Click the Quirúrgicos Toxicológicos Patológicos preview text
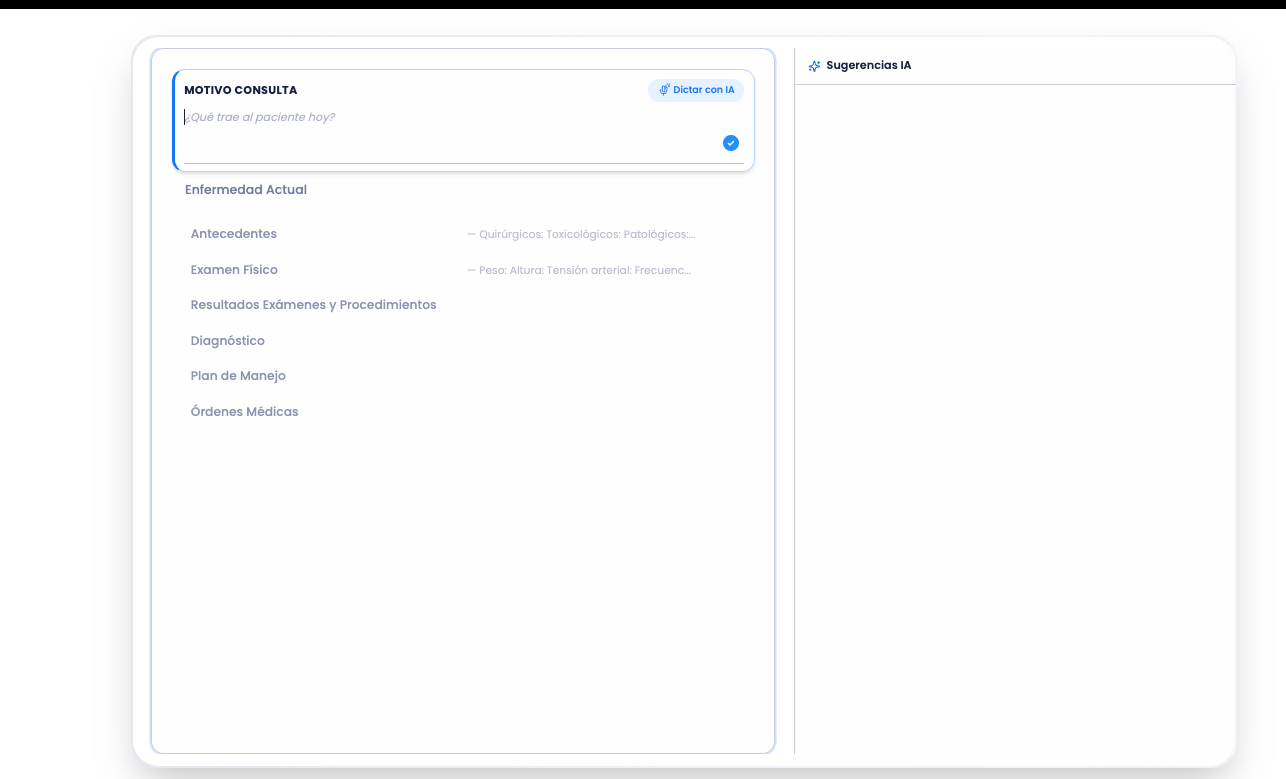This screenshot has height=779, width=1286. point(582,235)
